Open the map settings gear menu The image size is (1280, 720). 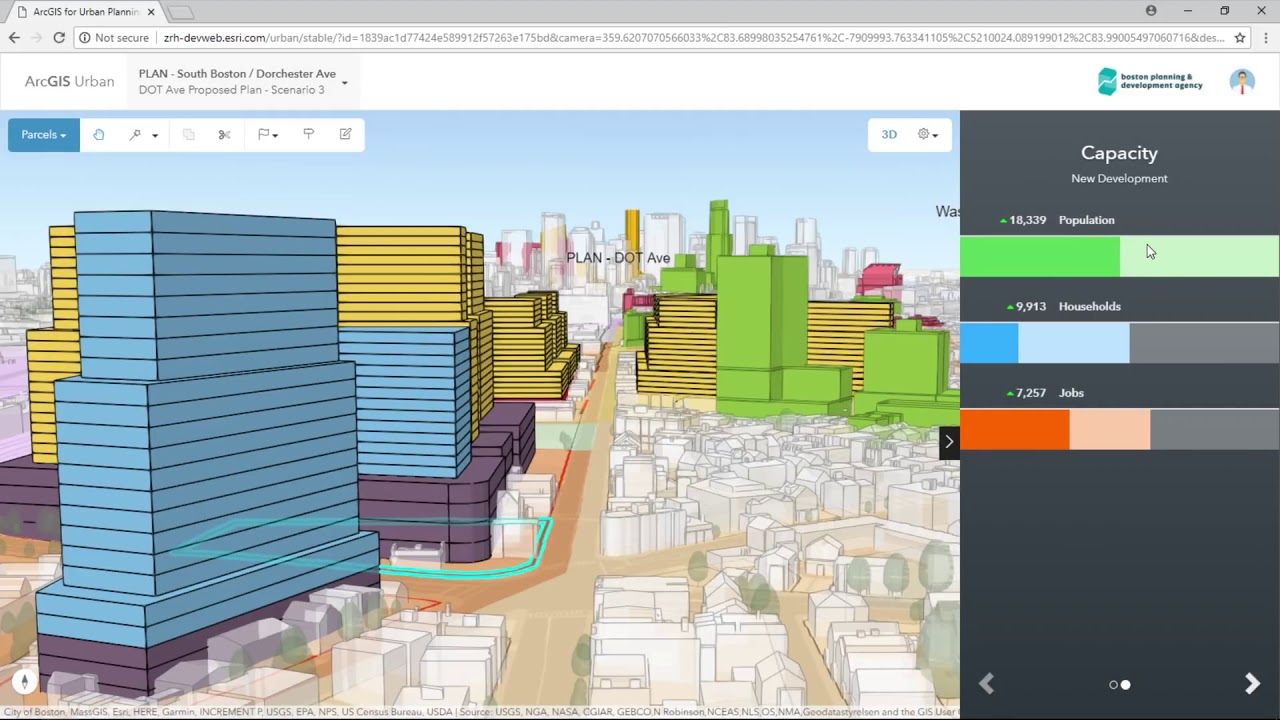click(928, 135)
